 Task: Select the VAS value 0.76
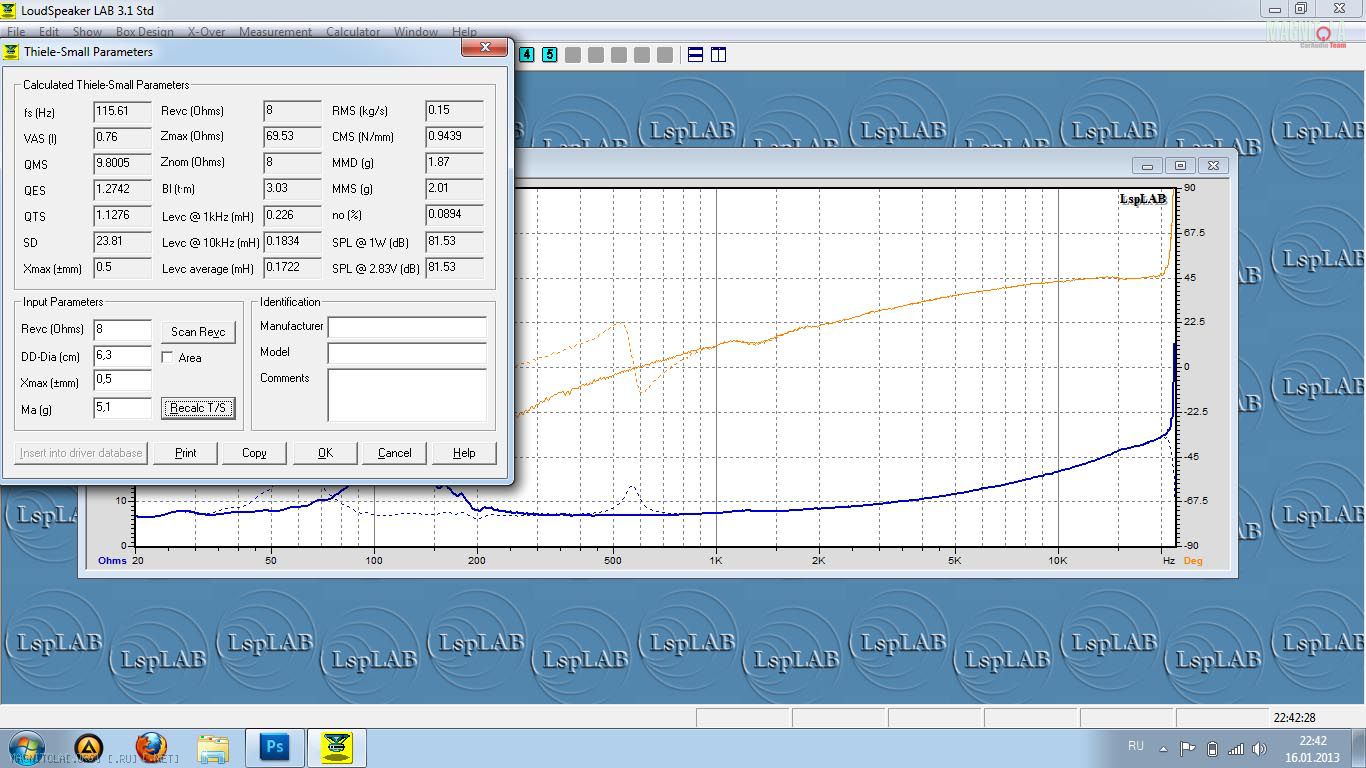(x=123, y=138)
